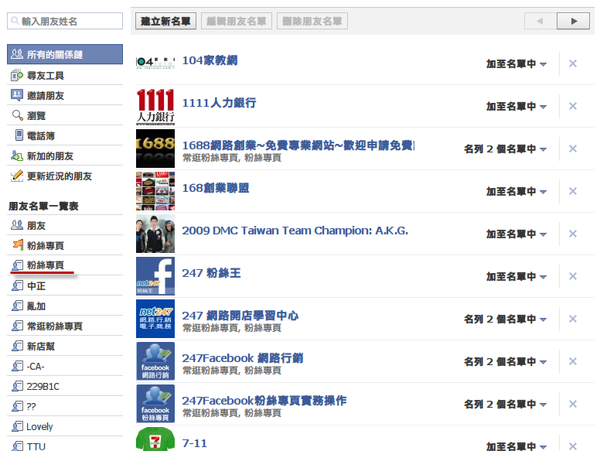Click the list icon beside Lovely
Viewport: 600px width, 451px height.
click(17, 426)
